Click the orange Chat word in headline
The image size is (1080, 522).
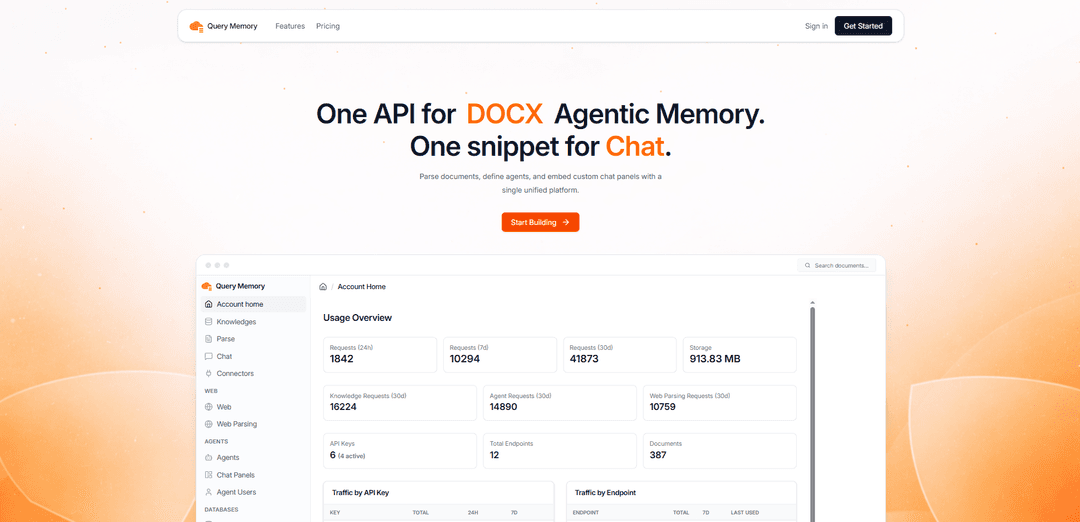coord(635,146)
